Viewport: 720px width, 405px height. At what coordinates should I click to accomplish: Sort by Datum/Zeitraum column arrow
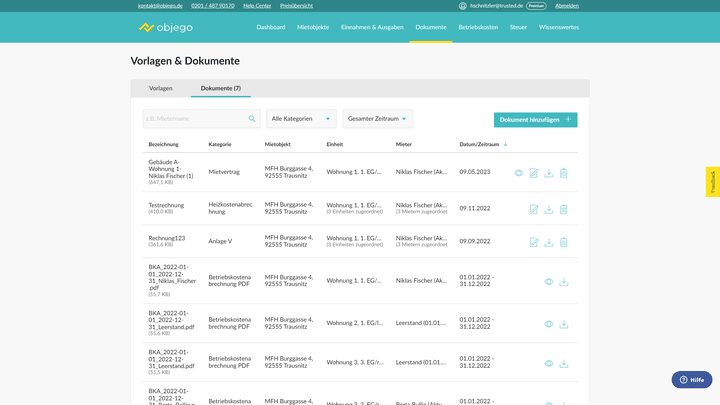tap(505, 145)
